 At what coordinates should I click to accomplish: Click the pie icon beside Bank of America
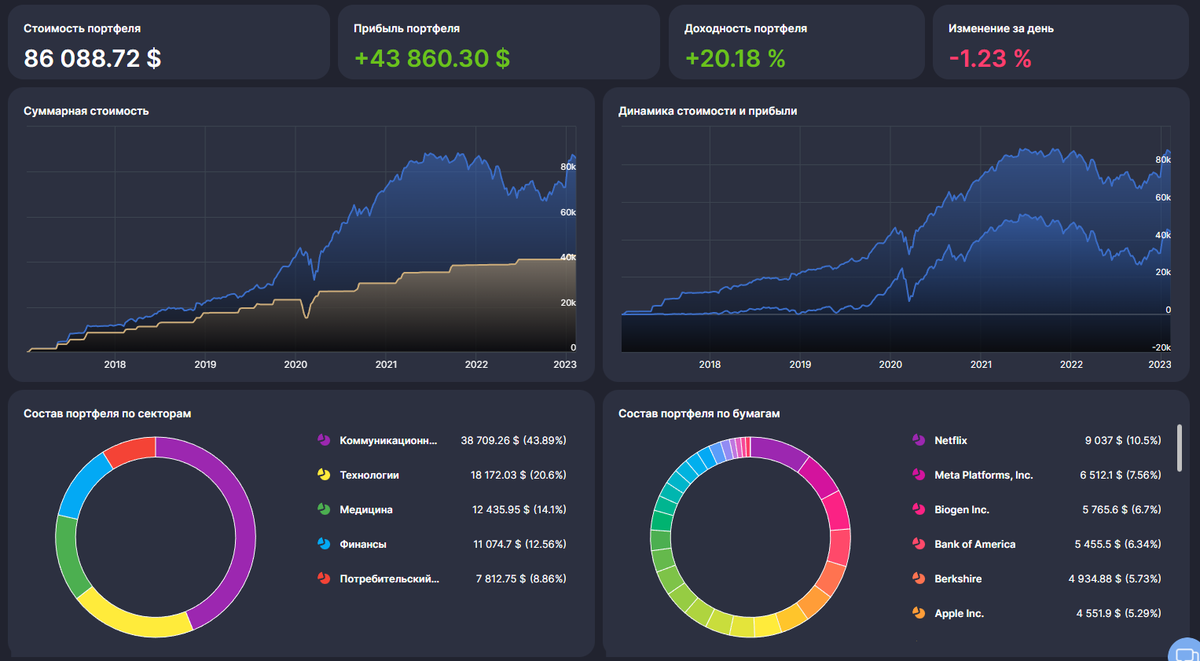(x=918, y=544)
